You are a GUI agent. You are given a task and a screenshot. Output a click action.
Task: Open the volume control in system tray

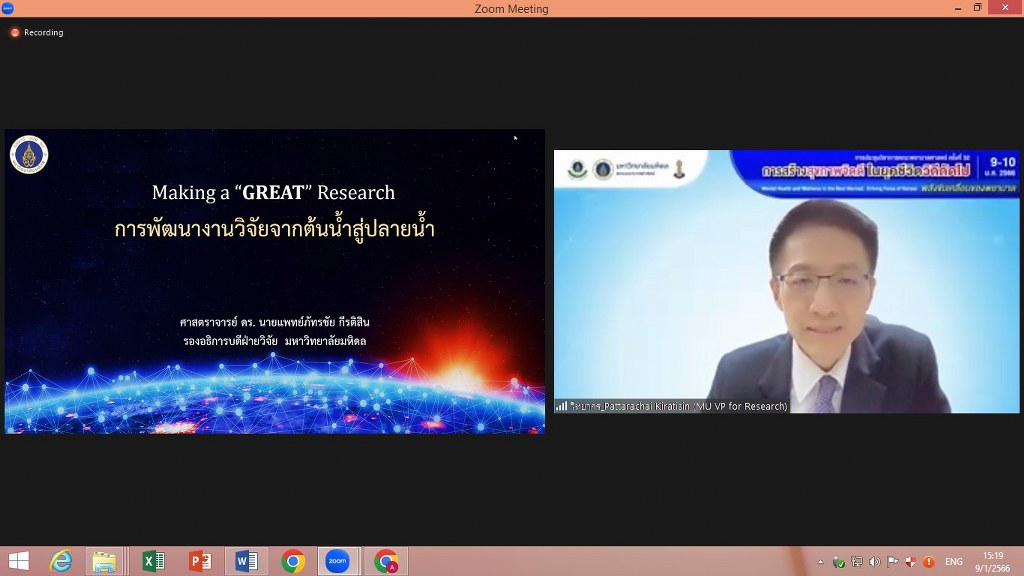tap(876, 562)
